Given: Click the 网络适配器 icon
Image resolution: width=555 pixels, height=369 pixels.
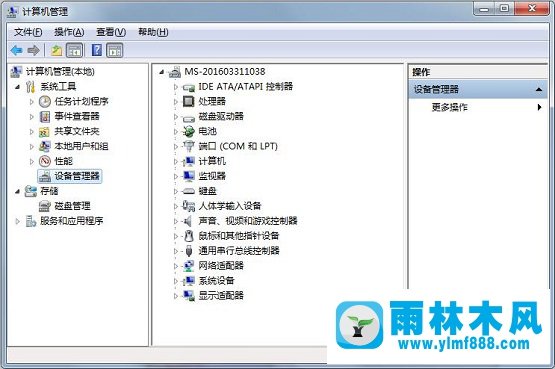Looking at the screenshot, I should click(189, 266).
